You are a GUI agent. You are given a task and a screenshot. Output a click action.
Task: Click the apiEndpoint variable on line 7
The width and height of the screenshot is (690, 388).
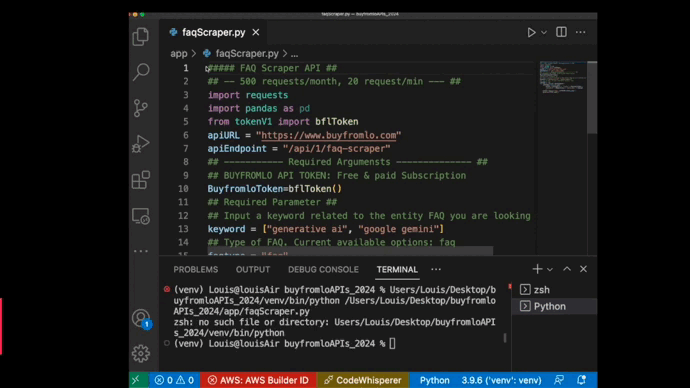click(237, 149)
